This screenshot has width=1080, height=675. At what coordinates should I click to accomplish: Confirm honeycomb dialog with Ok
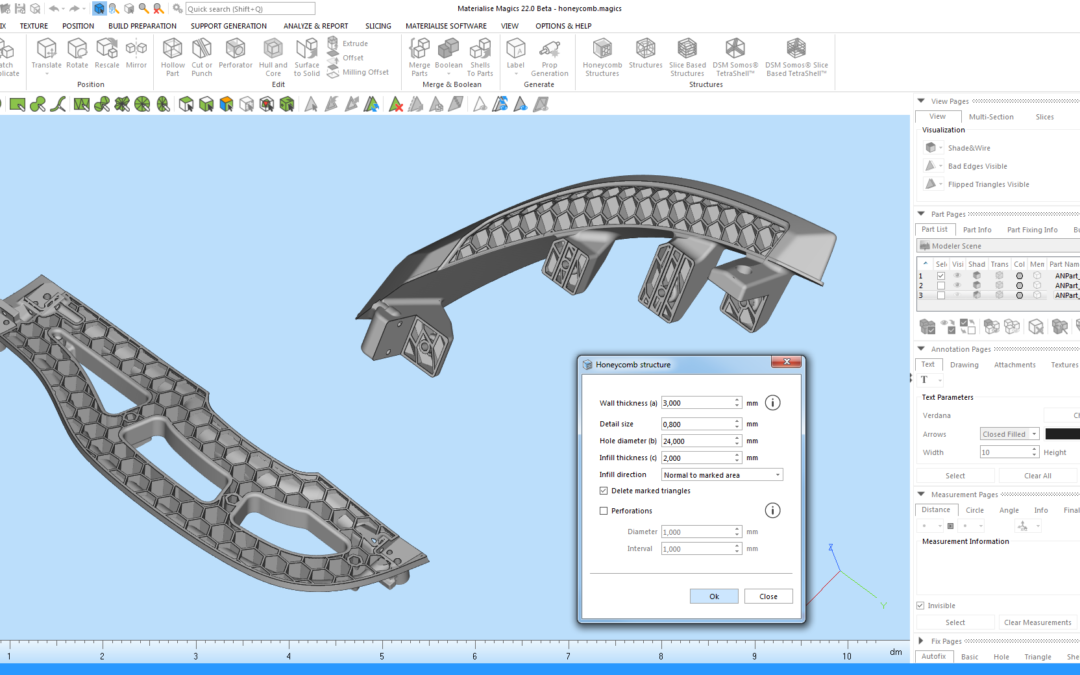pyautogui.click(x=714, y=596)
